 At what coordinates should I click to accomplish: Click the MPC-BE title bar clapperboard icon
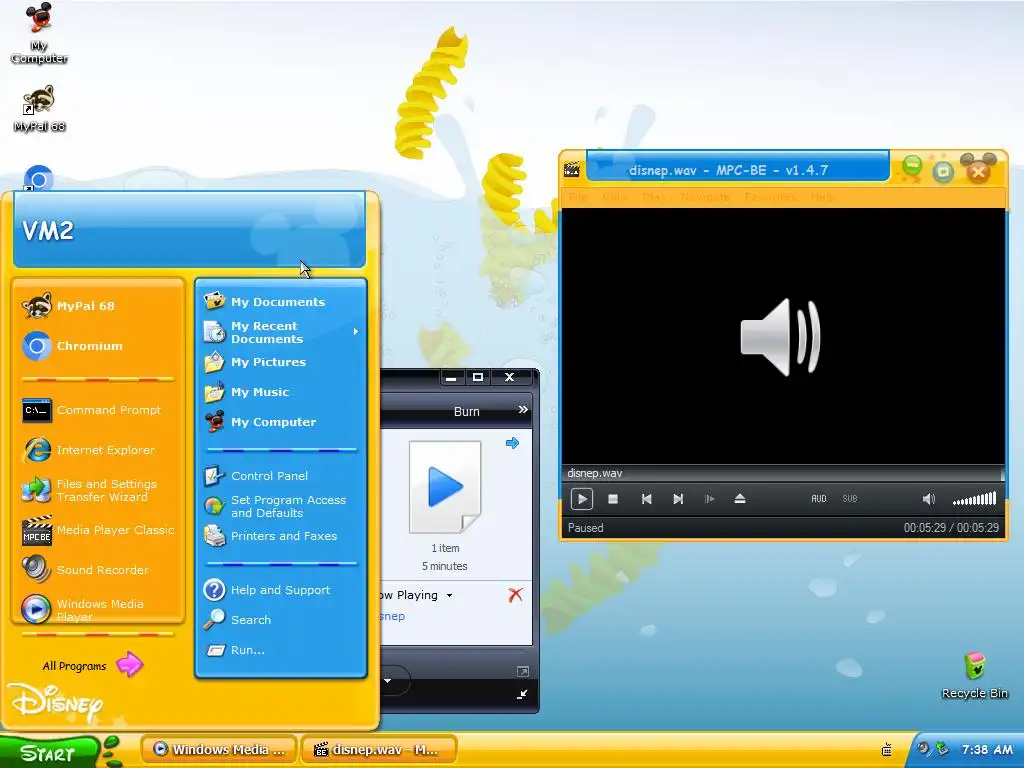pos(572,170)
